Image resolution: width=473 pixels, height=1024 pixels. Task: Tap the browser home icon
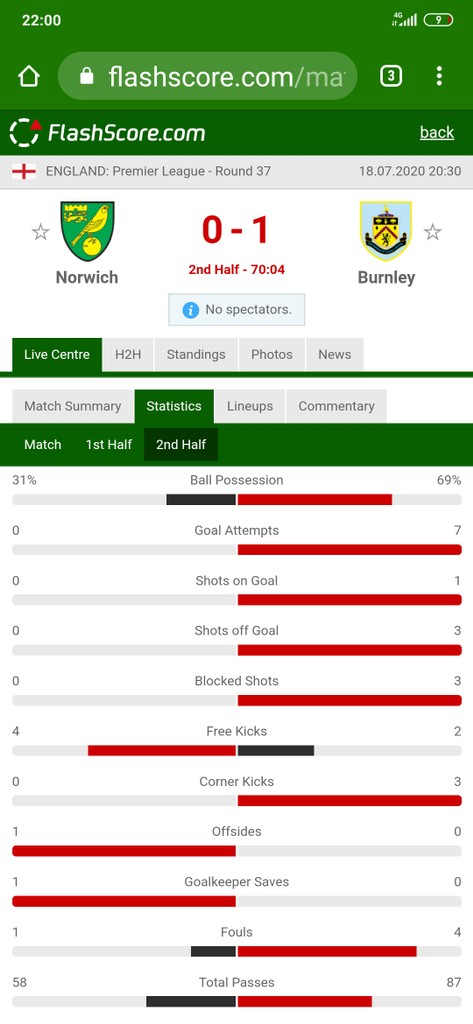point(29,76)
